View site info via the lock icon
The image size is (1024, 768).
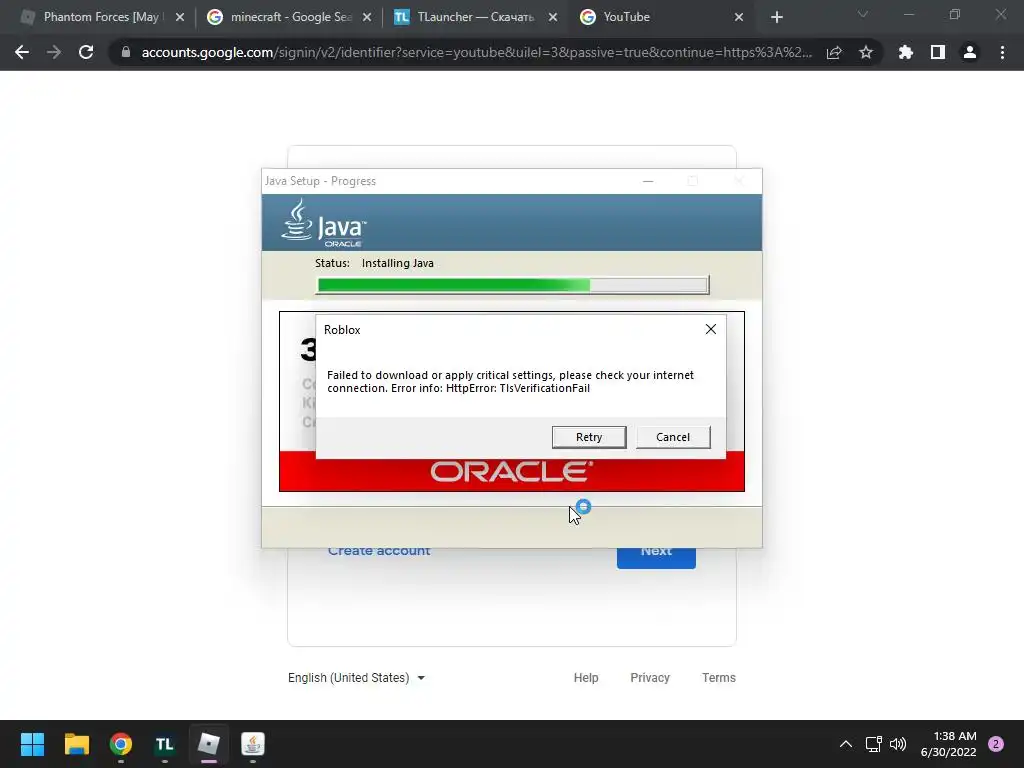[x=126, y=52]
